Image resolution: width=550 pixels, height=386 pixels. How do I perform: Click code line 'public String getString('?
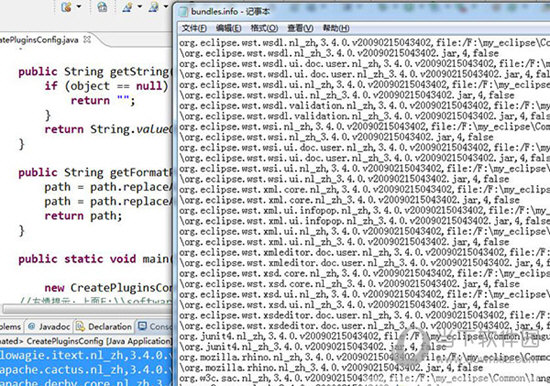[95, 72]
